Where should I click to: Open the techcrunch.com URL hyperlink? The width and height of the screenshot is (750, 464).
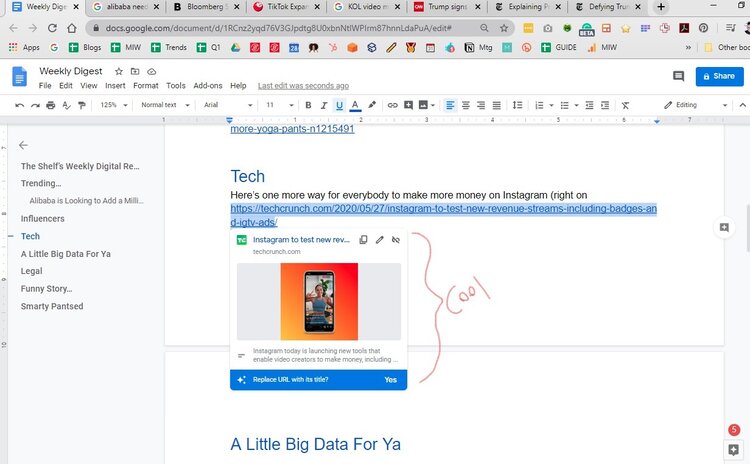(443, 215)
